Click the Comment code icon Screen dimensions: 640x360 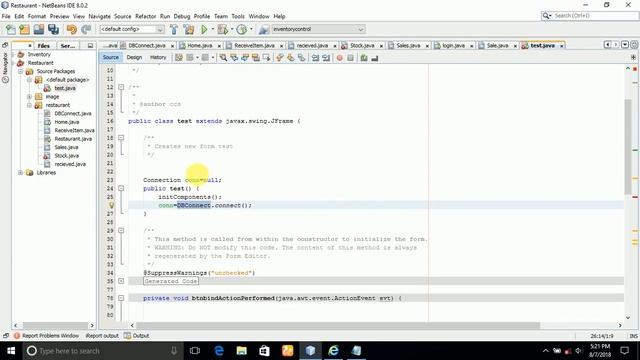pyautogui.click(x=364, y=58)
